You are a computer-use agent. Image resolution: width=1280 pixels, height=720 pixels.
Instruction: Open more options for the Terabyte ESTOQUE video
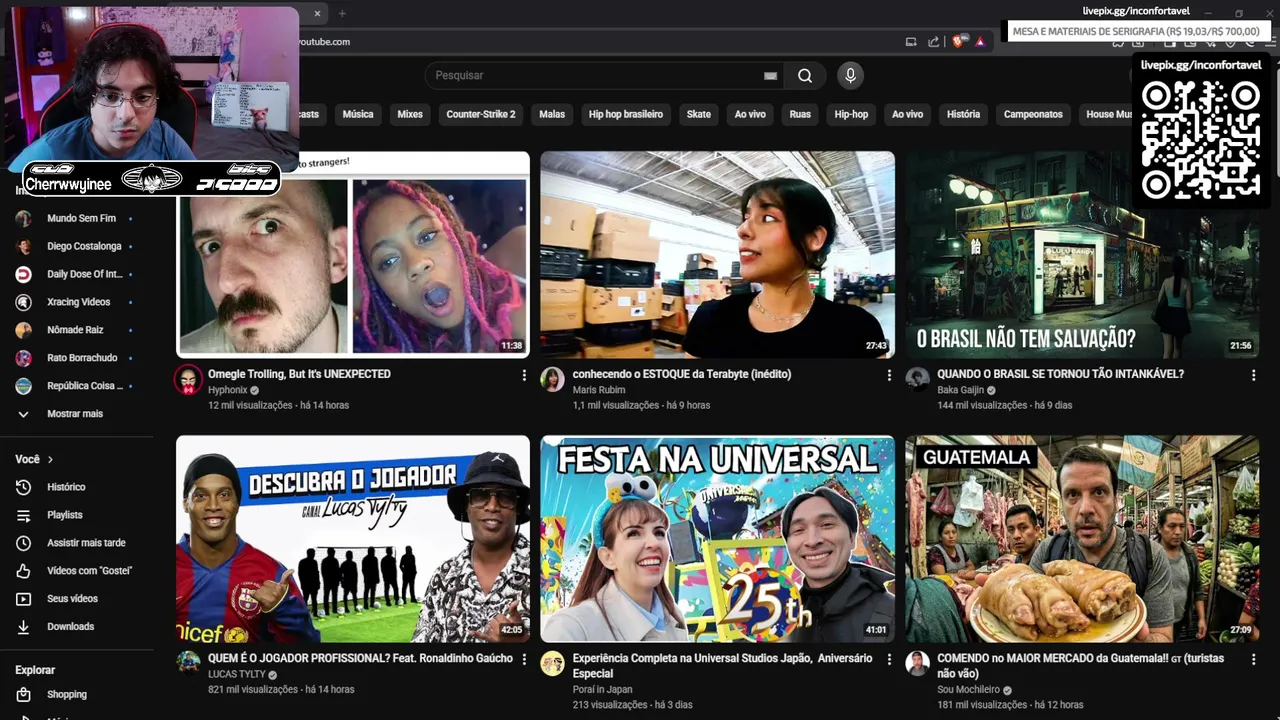click(x=889, y=375)
